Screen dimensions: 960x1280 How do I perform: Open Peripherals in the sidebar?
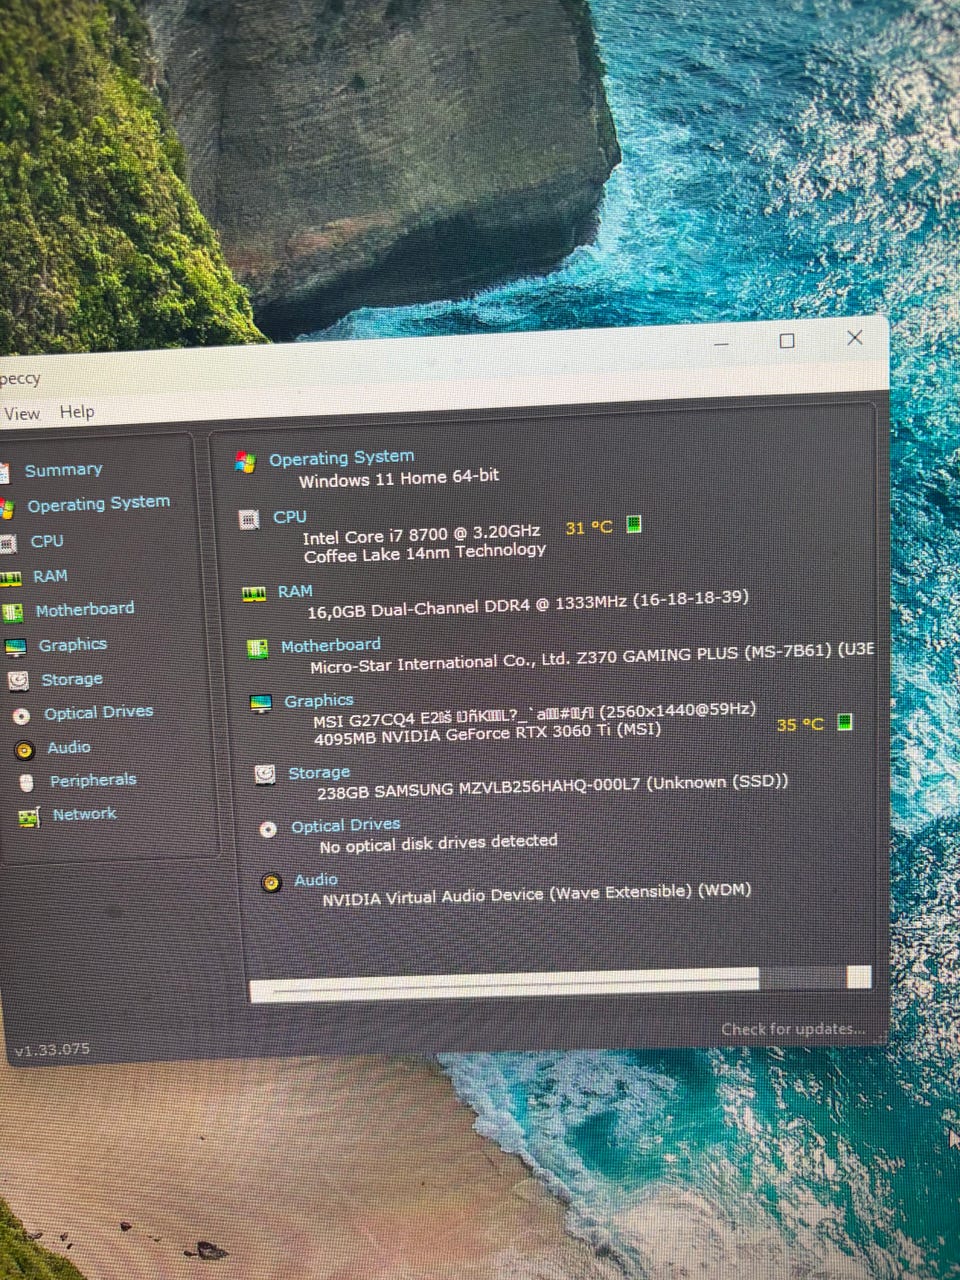click(93, 780)
